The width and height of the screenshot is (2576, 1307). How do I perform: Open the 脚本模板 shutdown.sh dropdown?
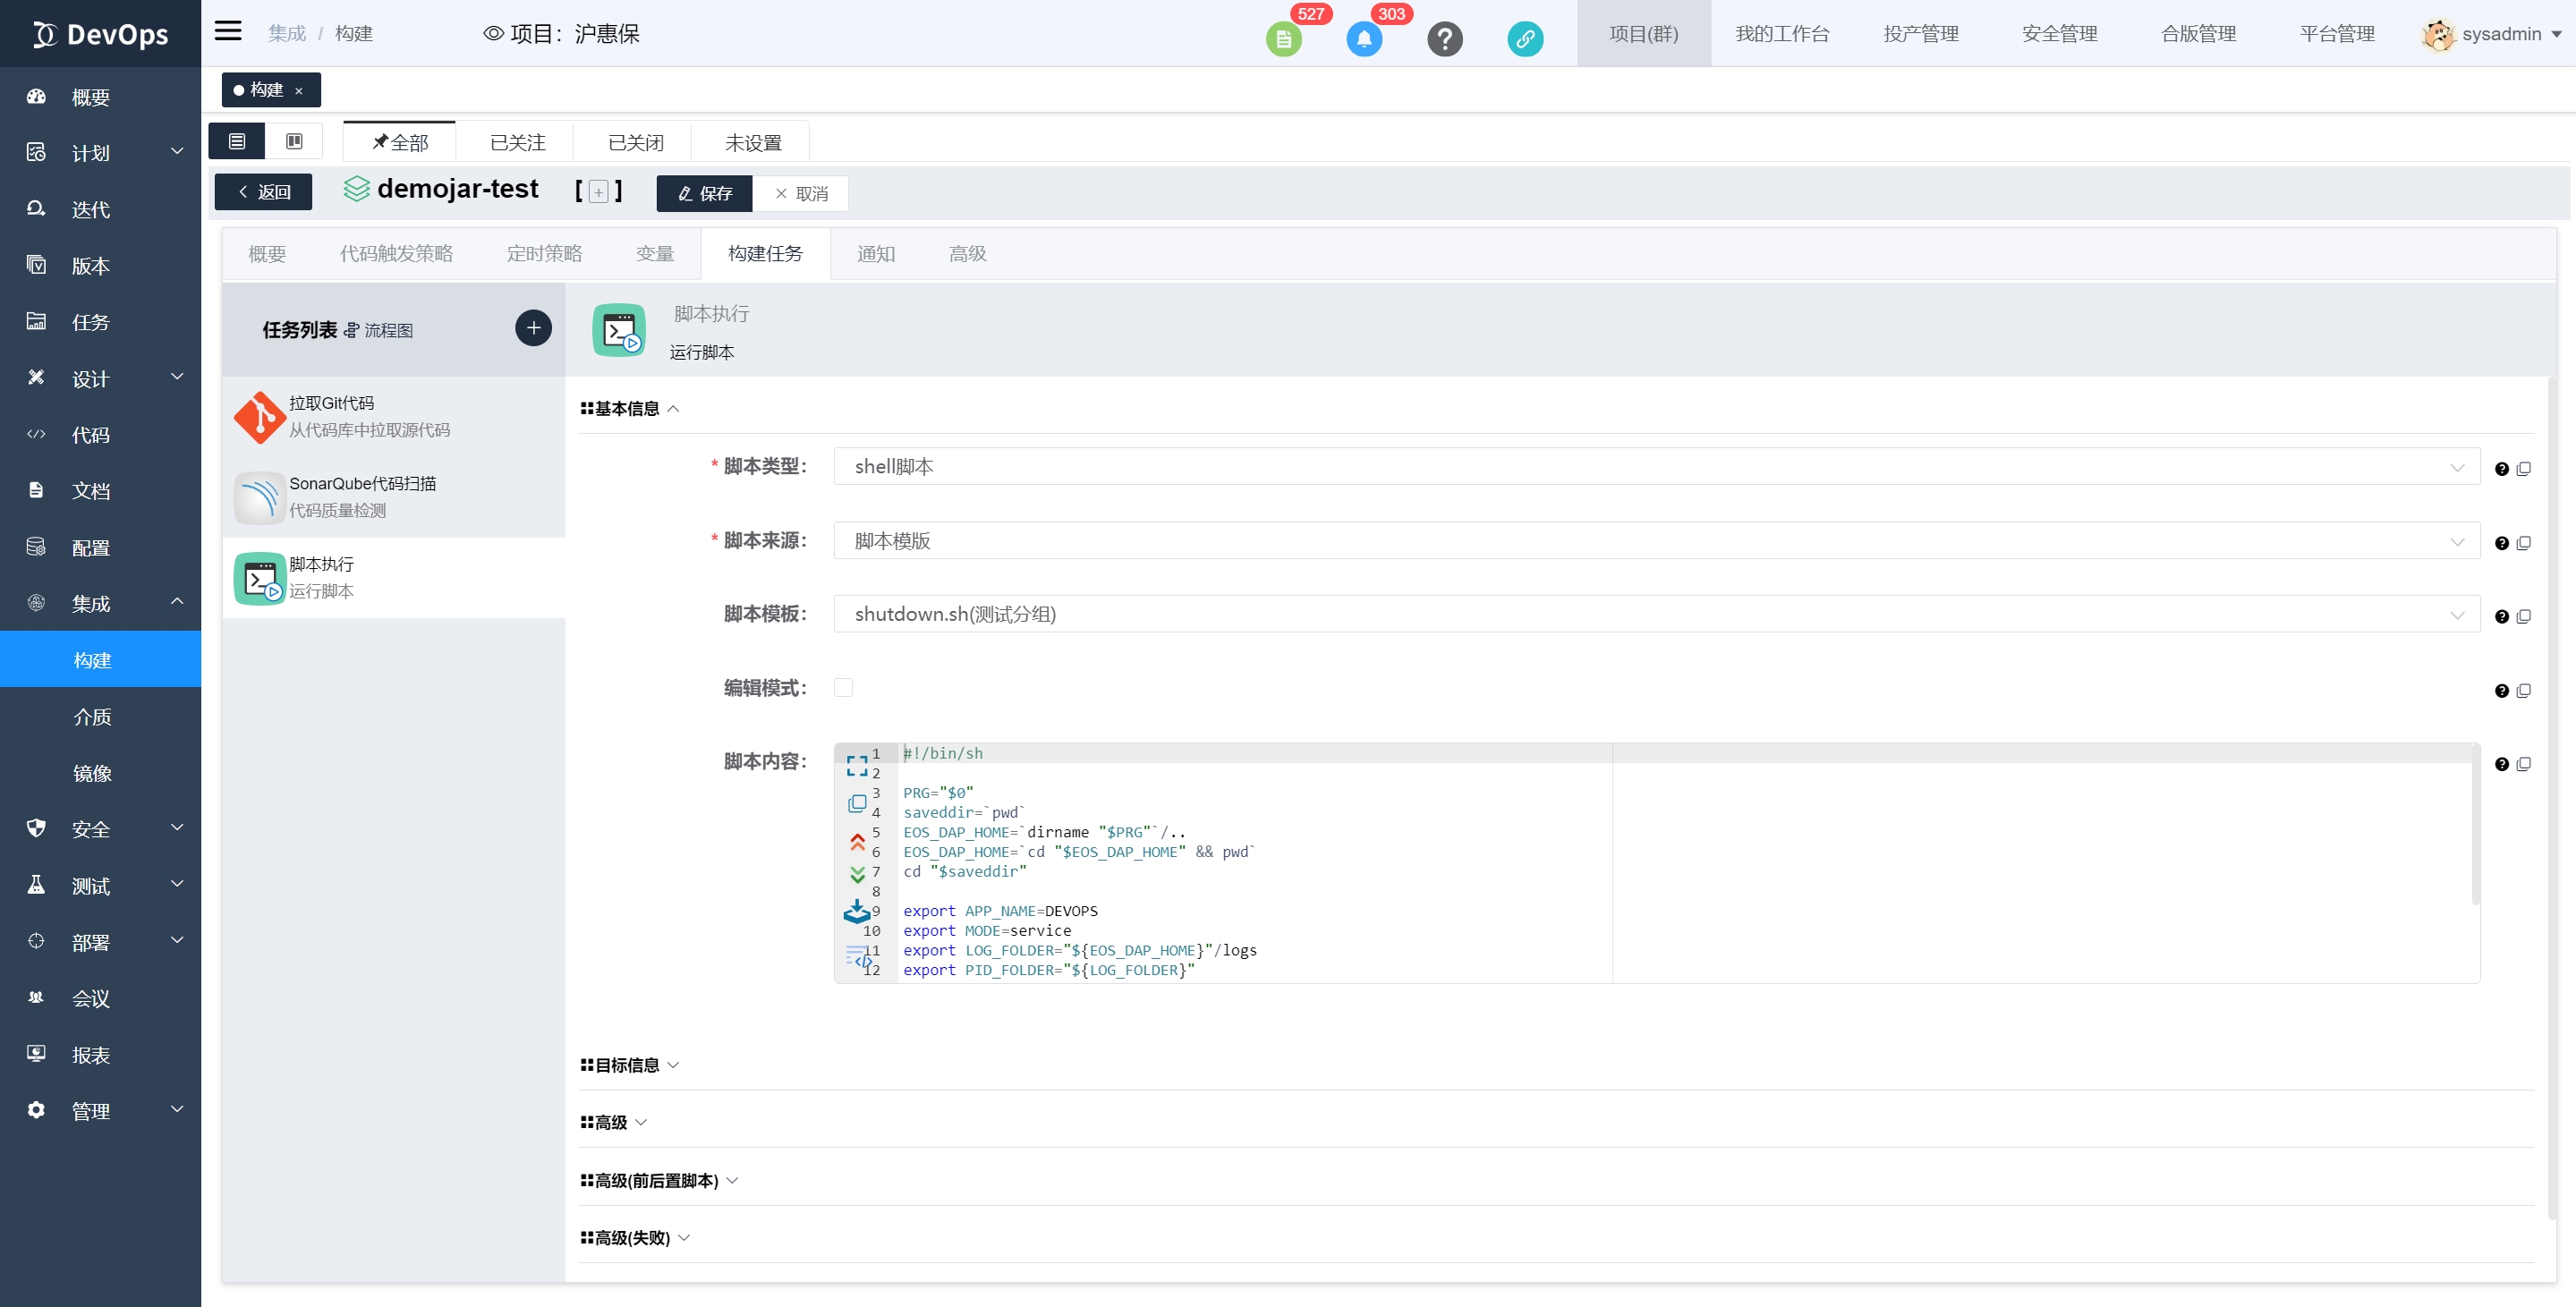pos(1656,614)
